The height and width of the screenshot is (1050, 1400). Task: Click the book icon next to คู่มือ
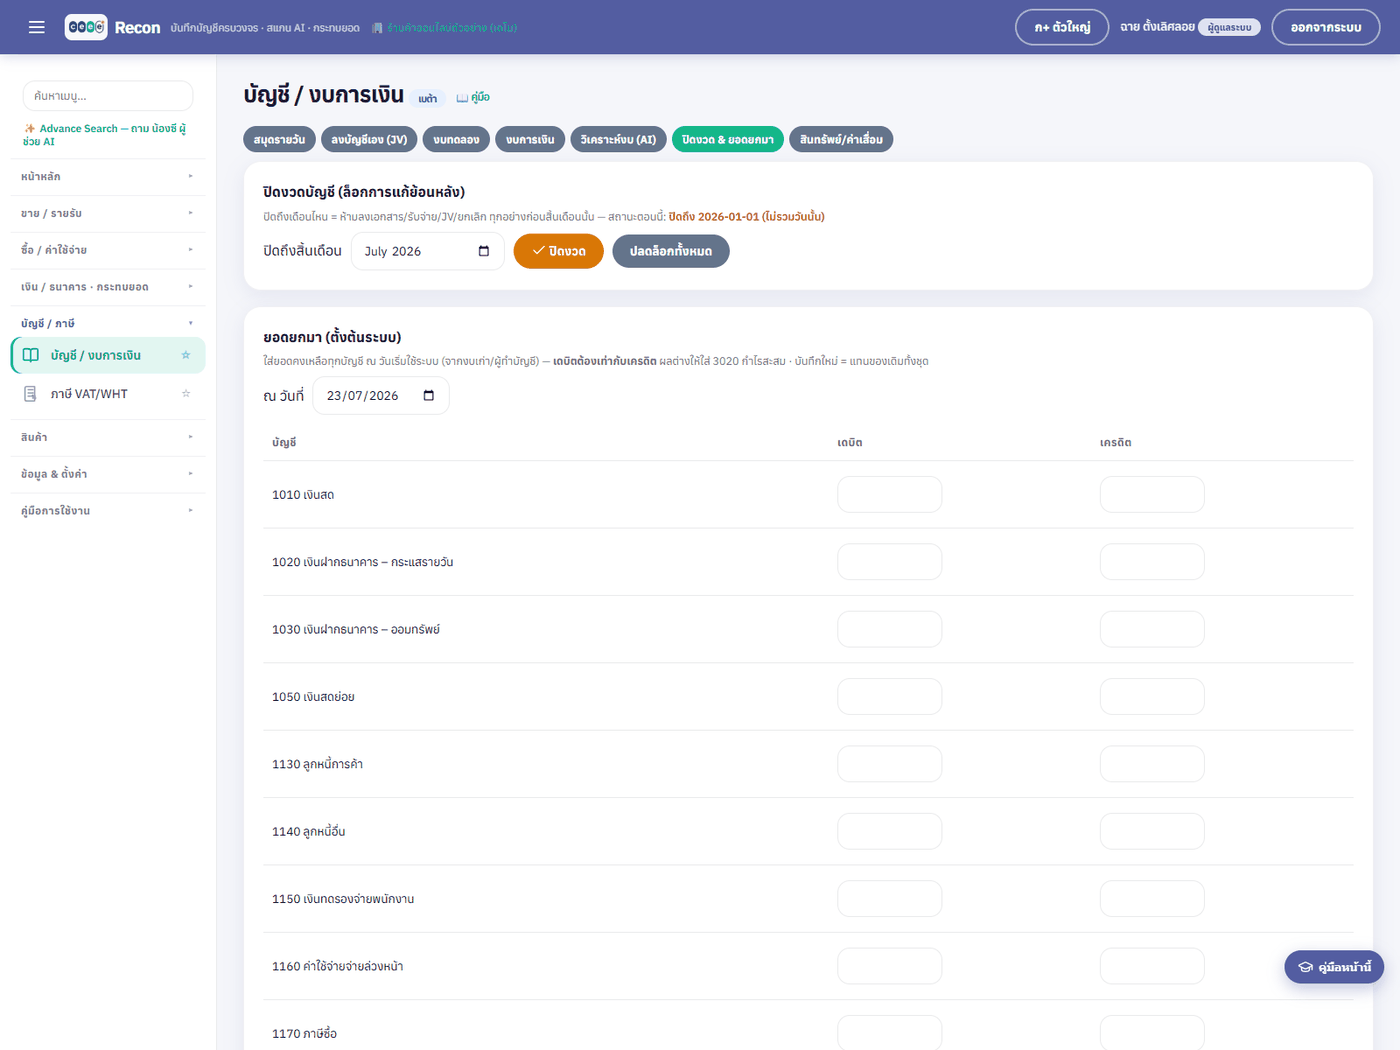pos(462,98)
